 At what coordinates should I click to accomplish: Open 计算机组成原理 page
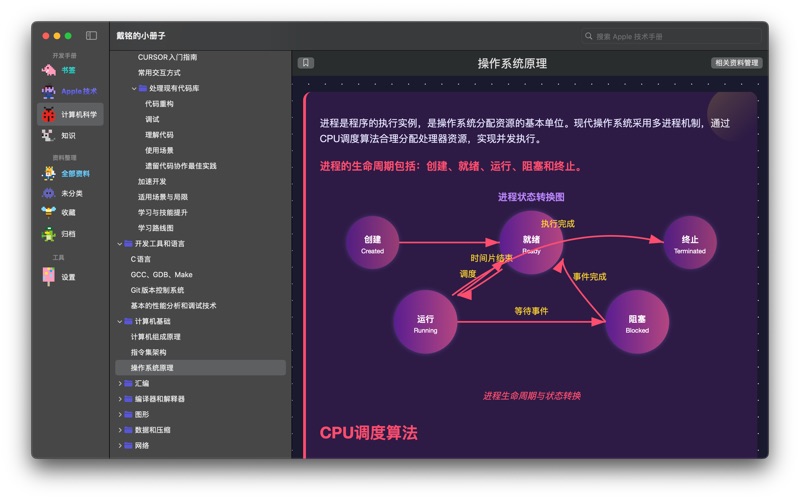155,337
